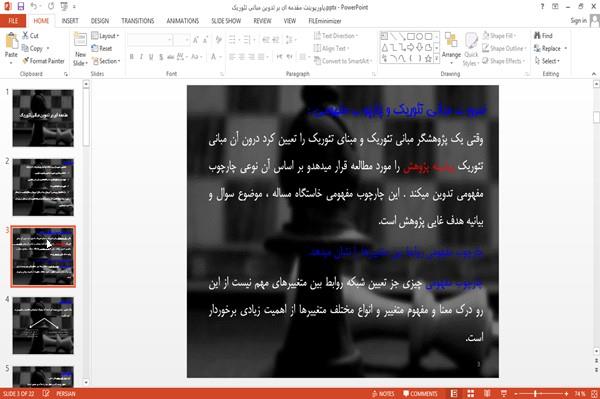Start Slide Show from status bar icon
The width and height of the screenshot is (600, 399).
click(x=504, y=394)
